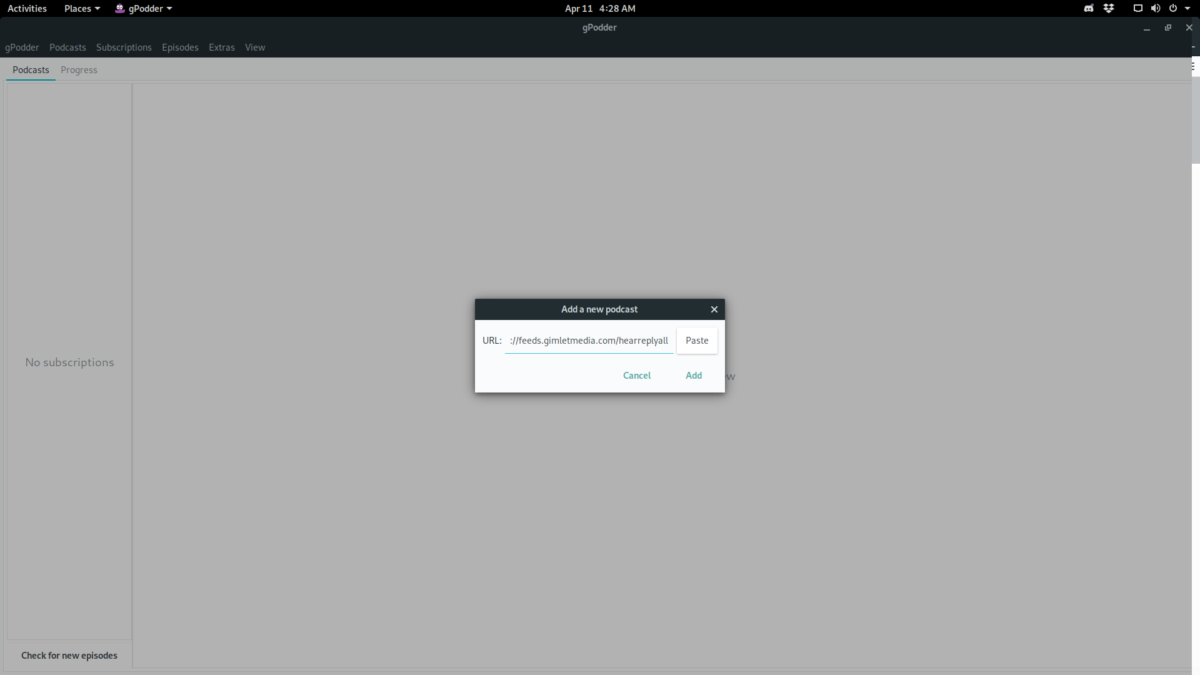Open the View menu
The image size is (1200, 675).
255,47
